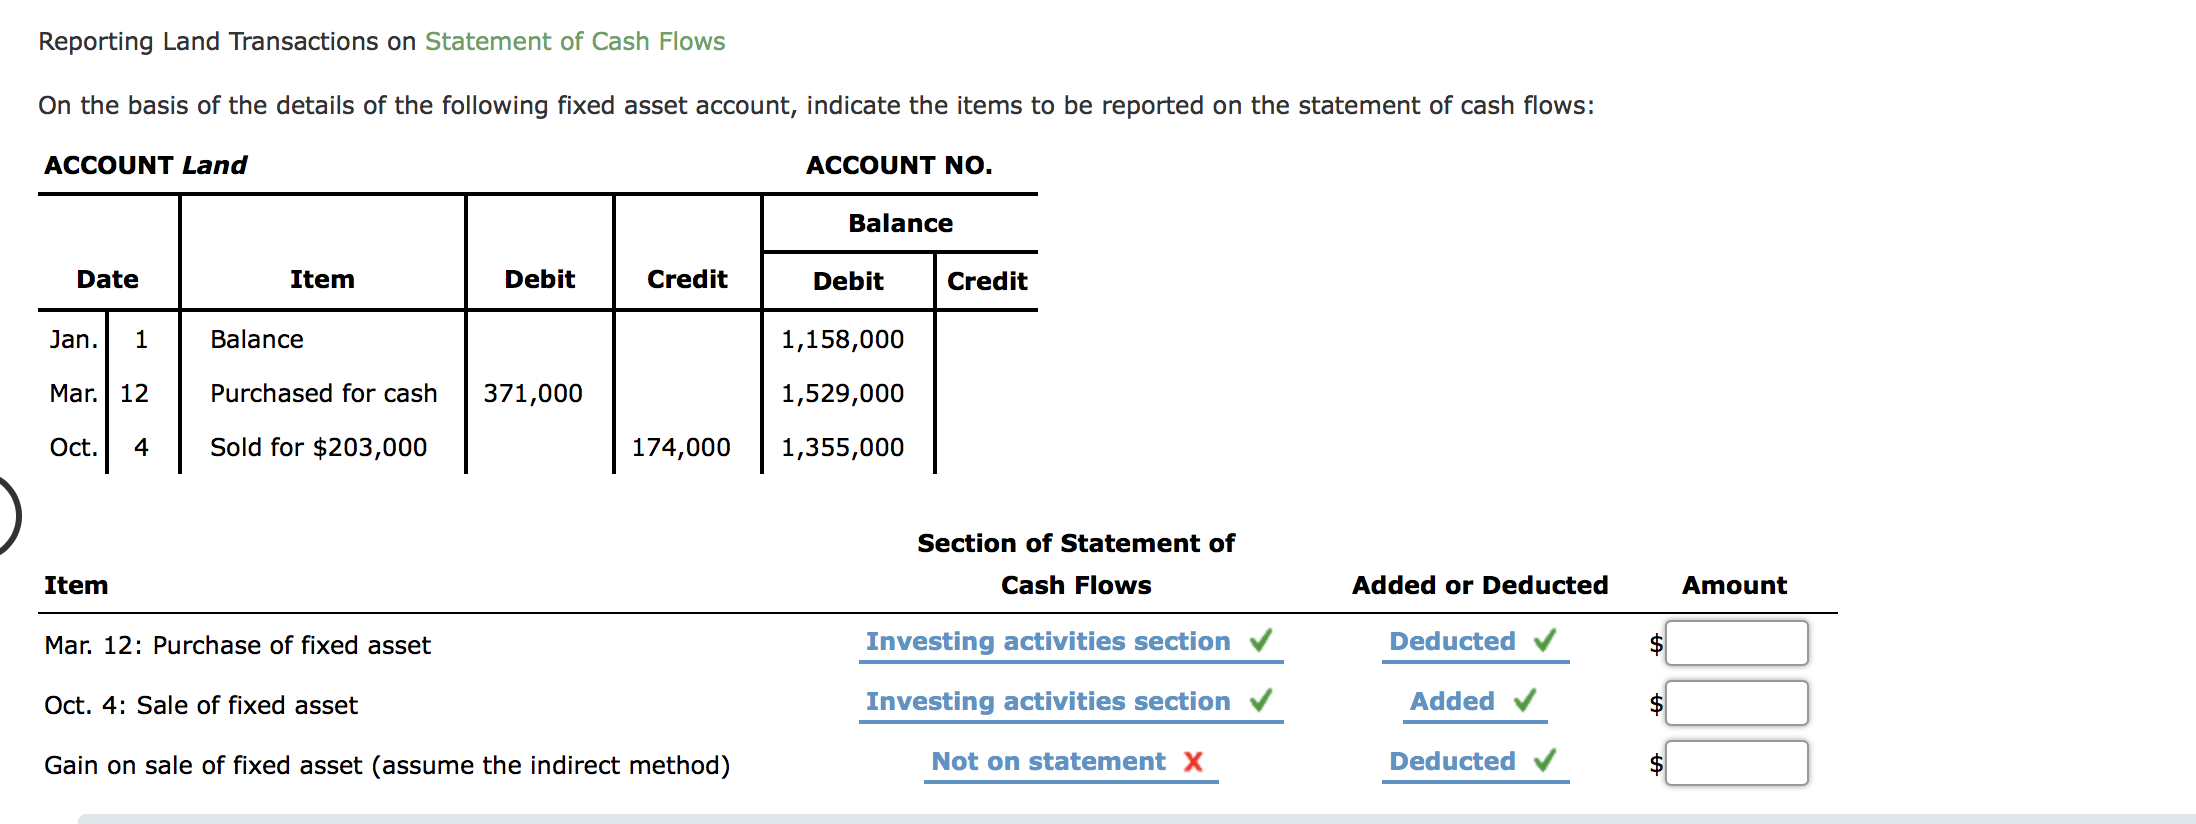
Task: Click the dollar sign beside the first amount box
Action: pyautogui.click(x=1655, y=645)
